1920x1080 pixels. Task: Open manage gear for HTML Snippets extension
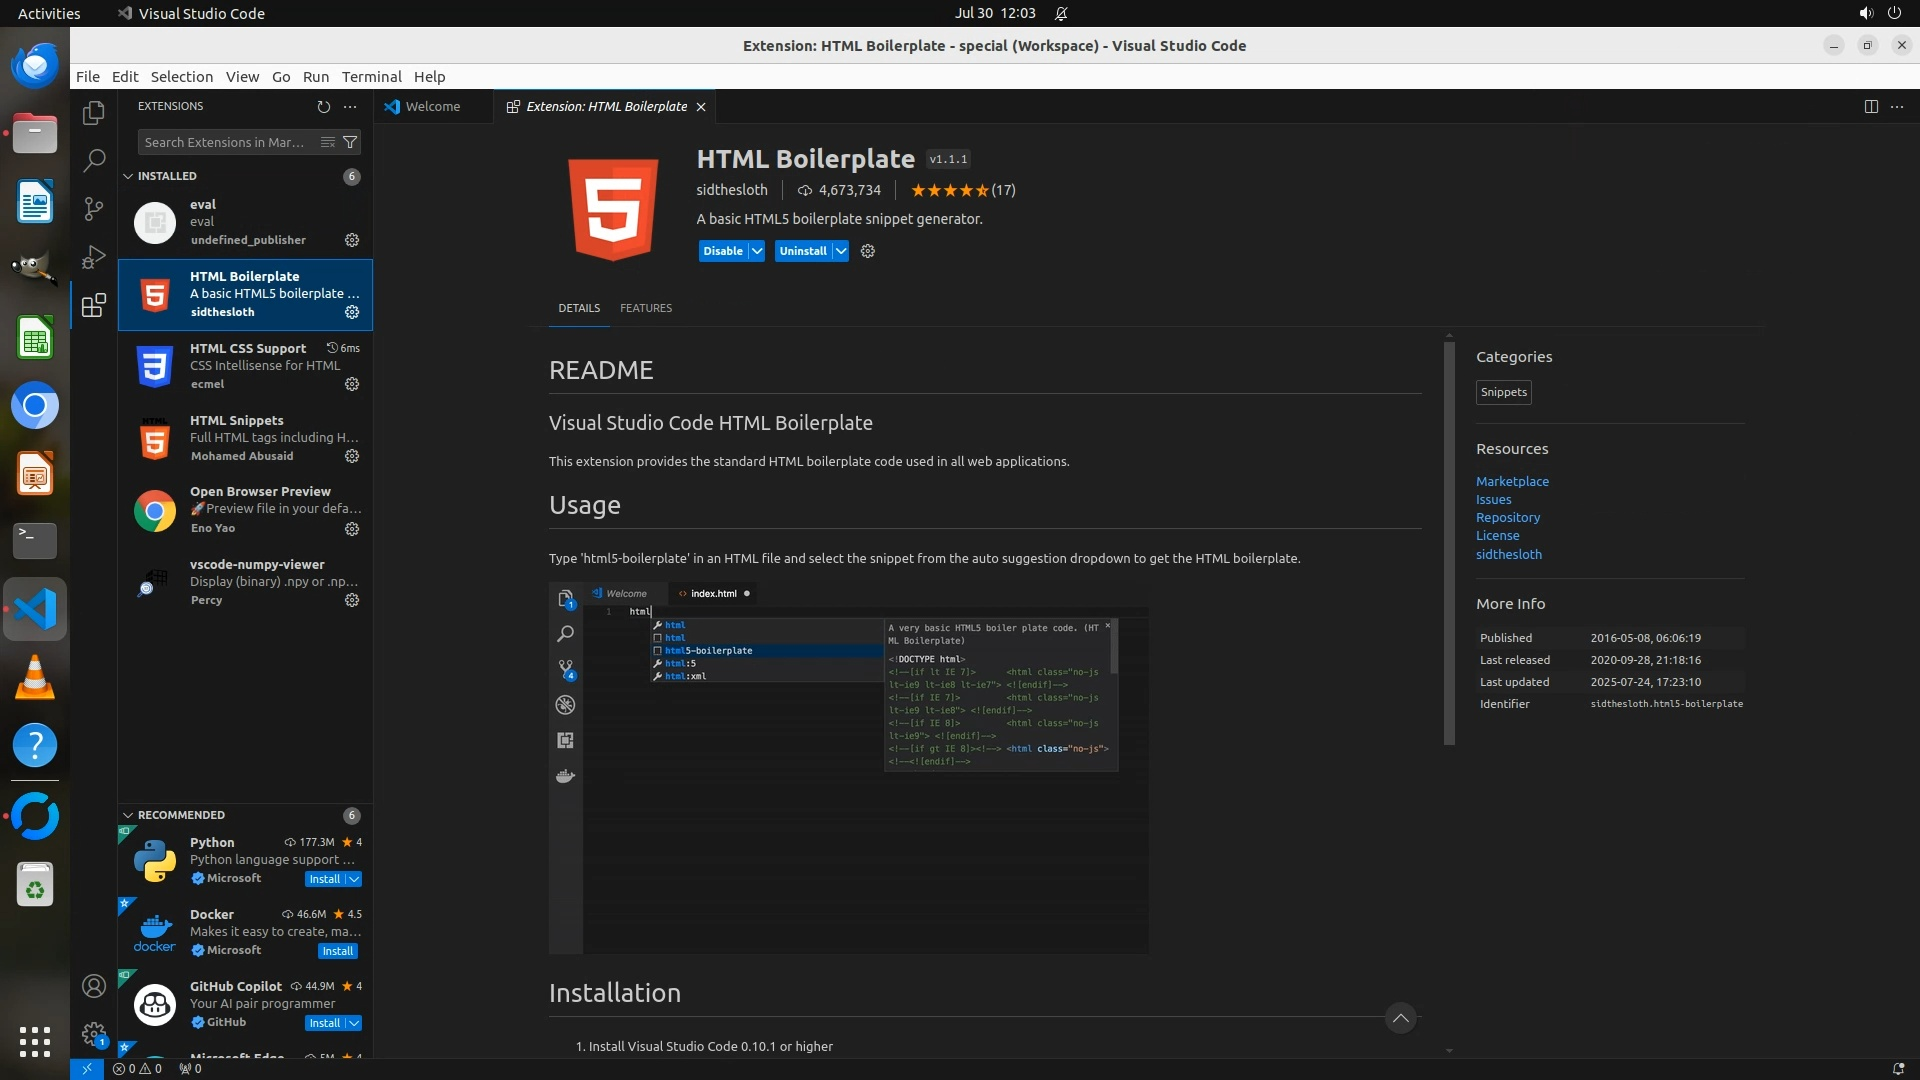click(x=352, y=456)
